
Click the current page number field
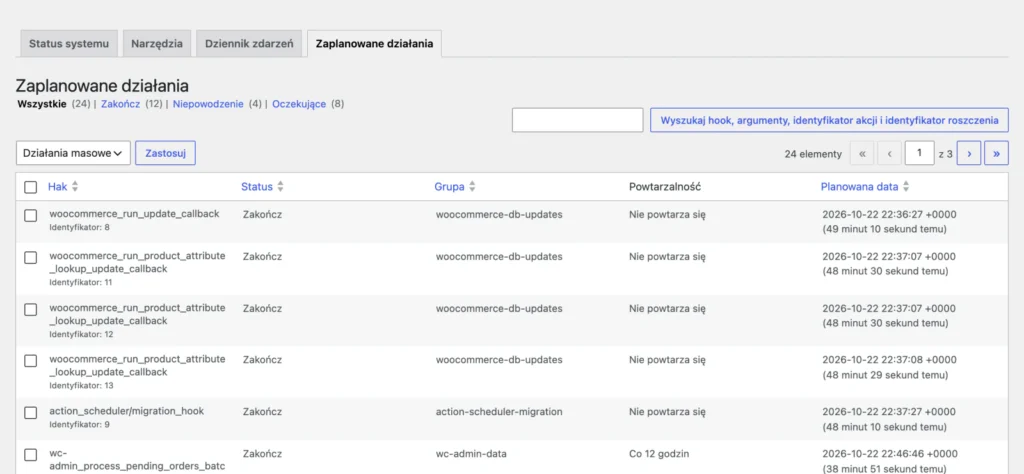(x=920, y=153)
